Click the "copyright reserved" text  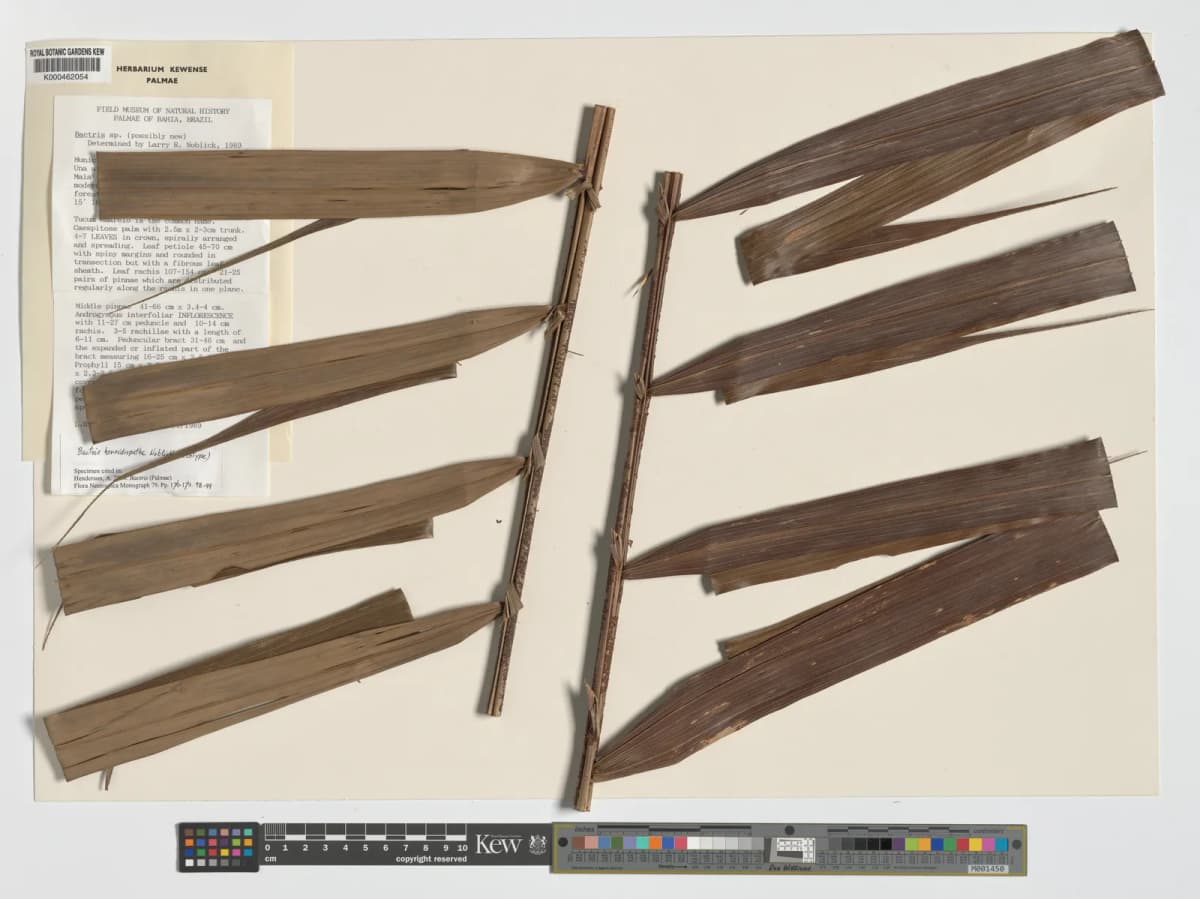point(431,859)
